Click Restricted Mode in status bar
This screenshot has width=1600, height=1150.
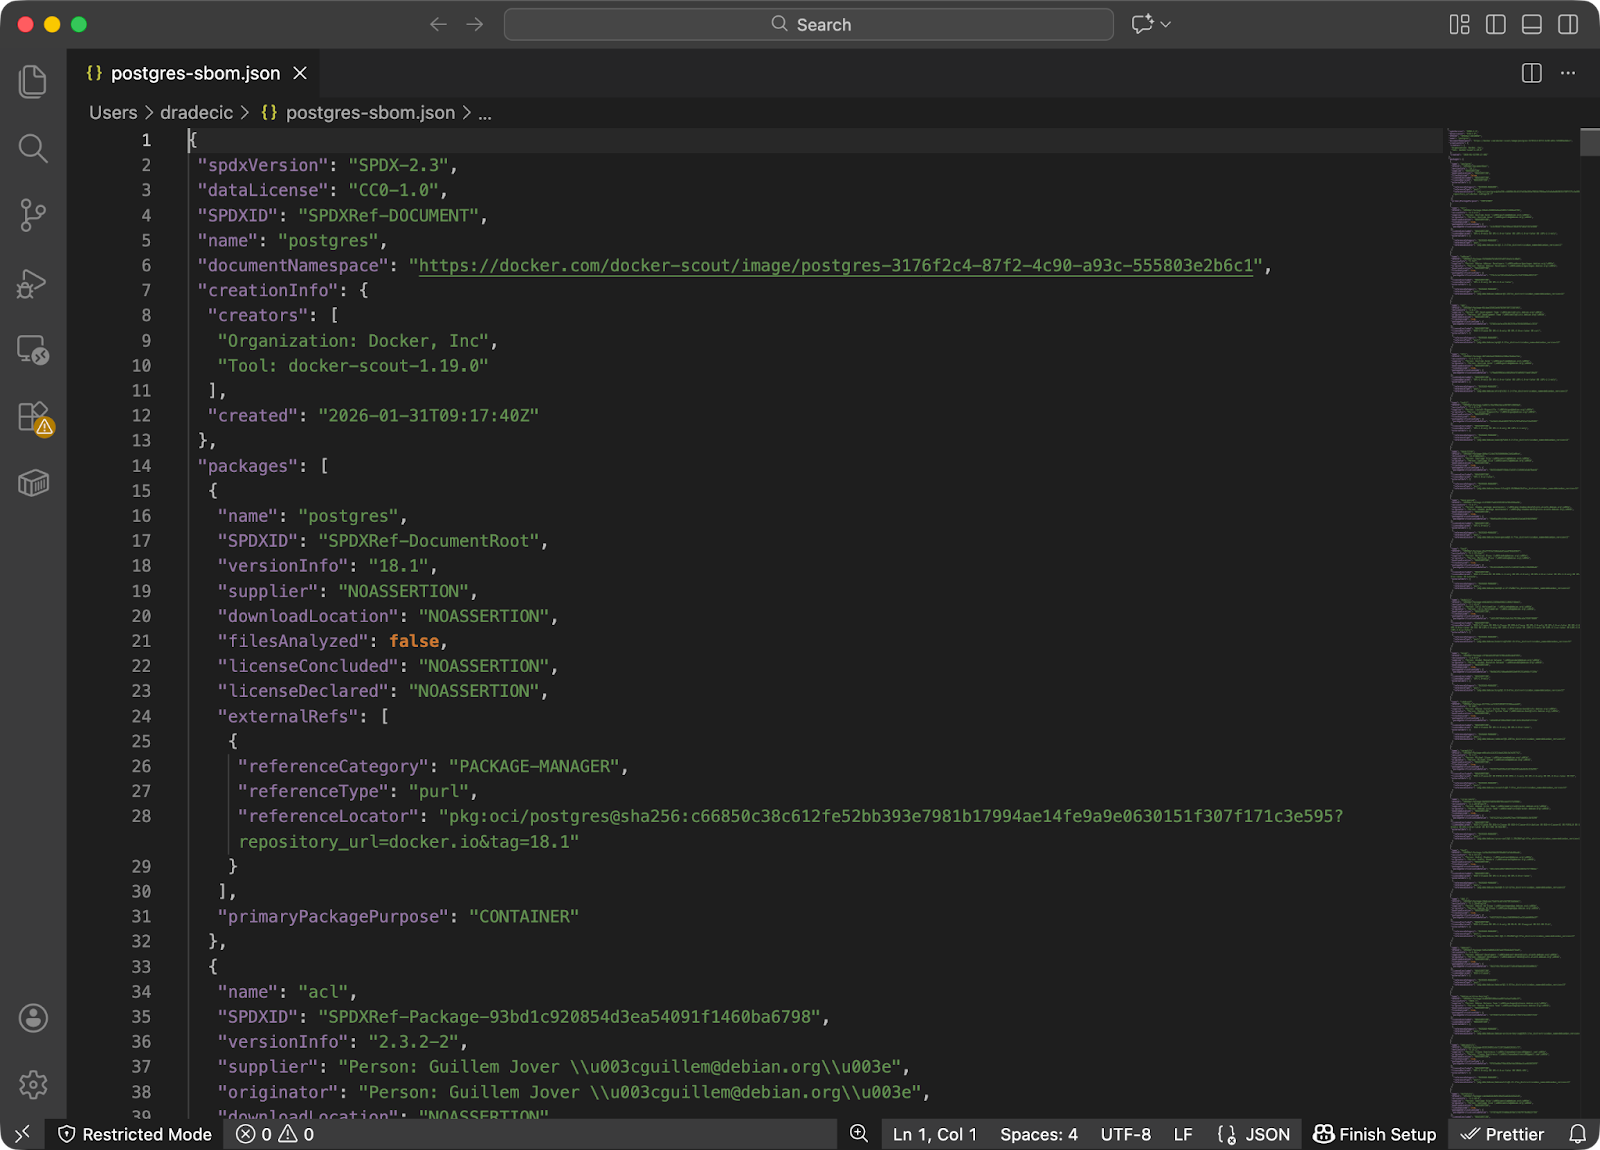[x=135, y=1134]
